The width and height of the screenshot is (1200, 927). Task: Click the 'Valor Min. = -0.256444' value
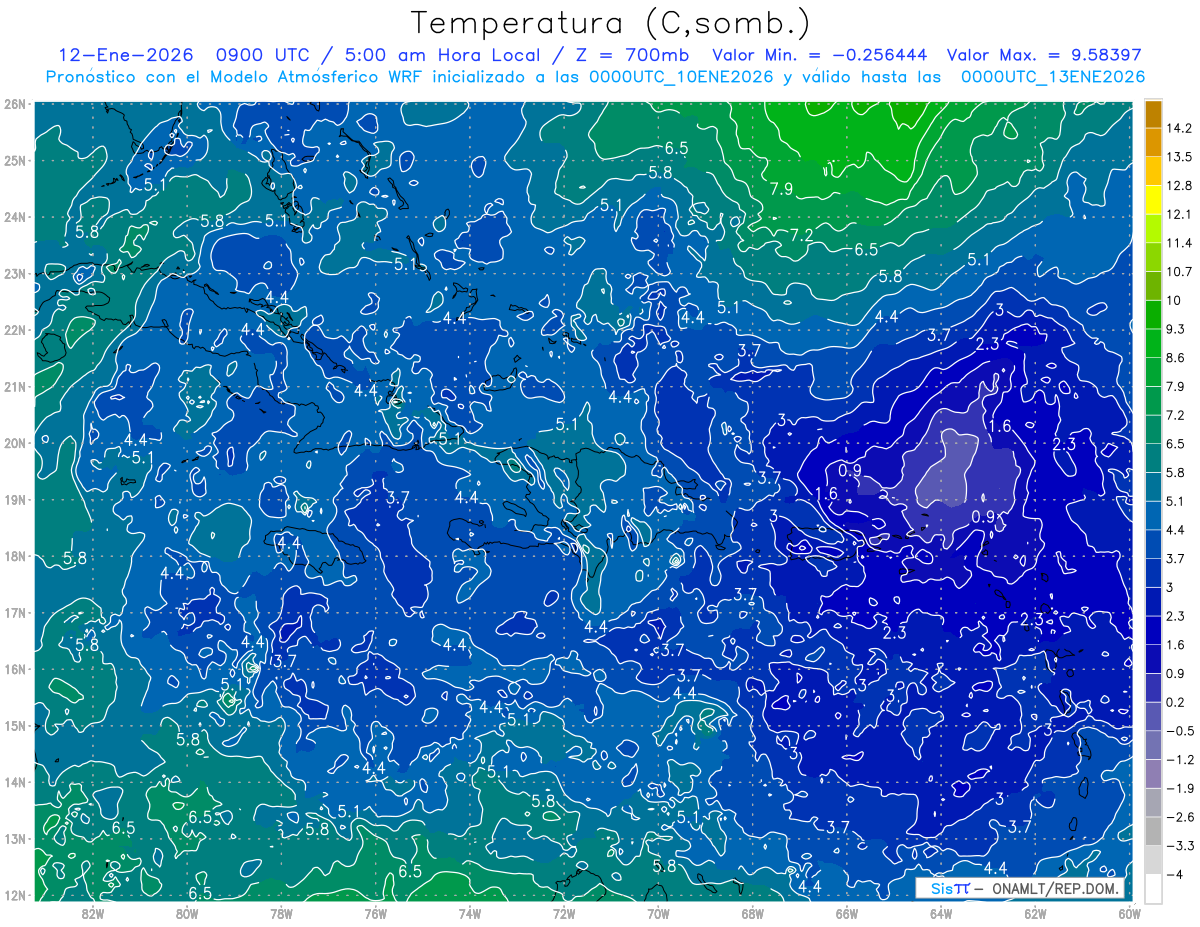coord(819,55)
